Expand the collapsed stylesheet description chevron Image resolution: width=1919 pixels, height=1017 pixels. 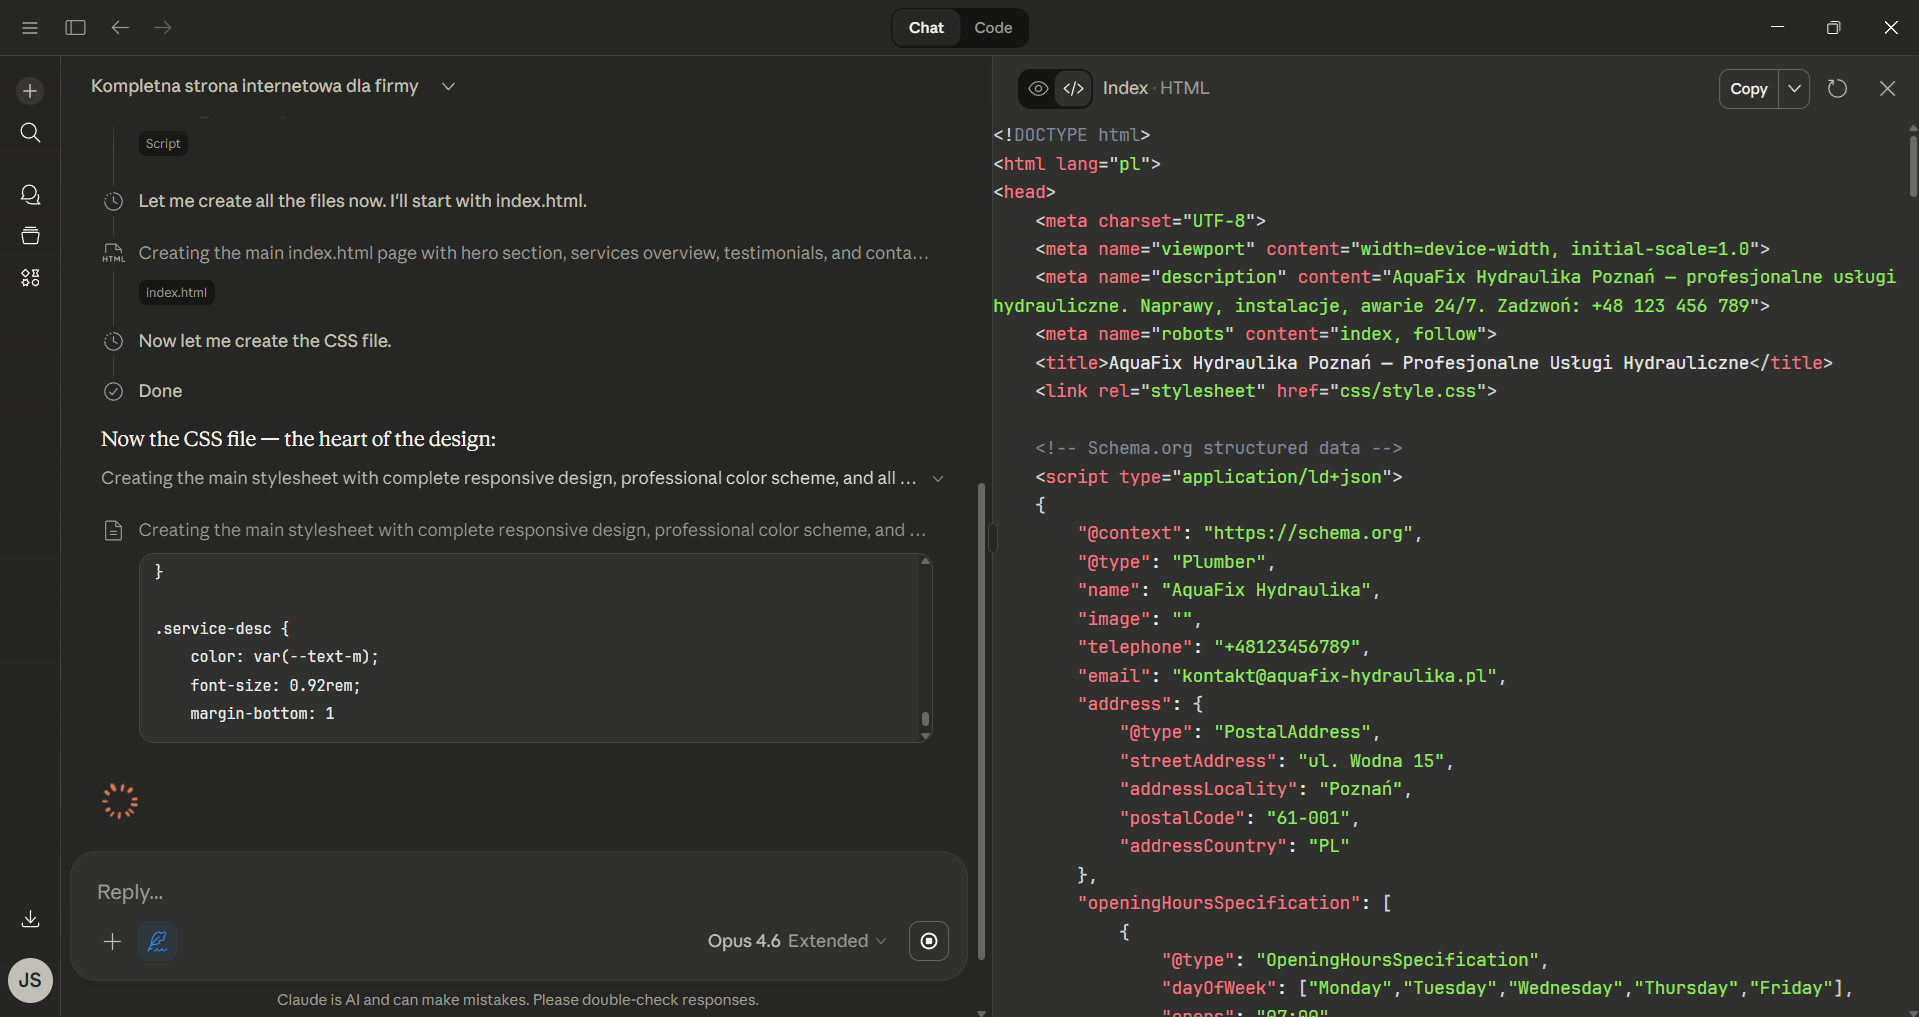(x=939, y=479)
